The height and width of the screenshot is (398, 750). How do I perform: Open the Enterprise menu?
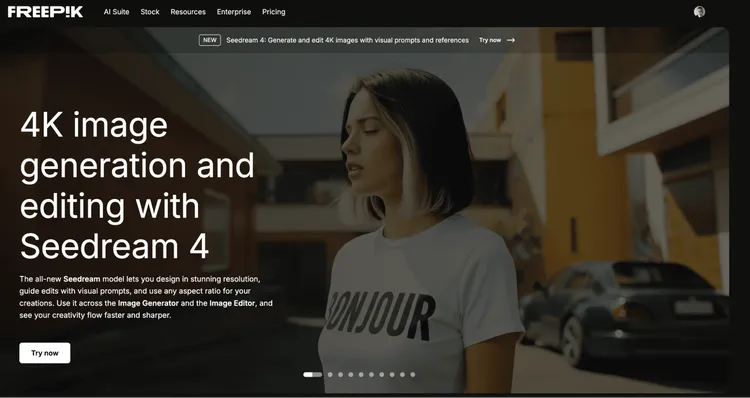(234, 12)
